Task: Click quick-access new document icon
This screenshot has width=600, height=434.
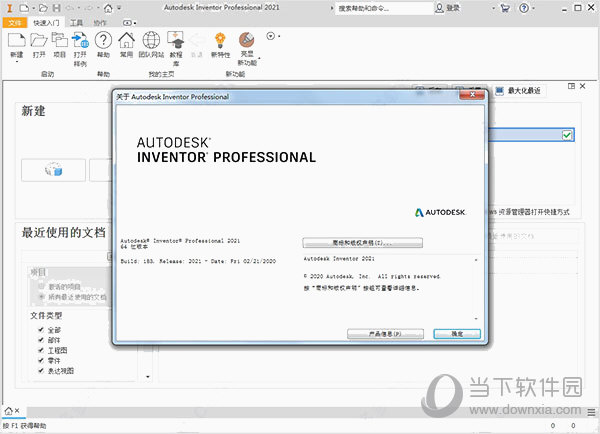Action: pyautogui.click(x=24, y=8)
